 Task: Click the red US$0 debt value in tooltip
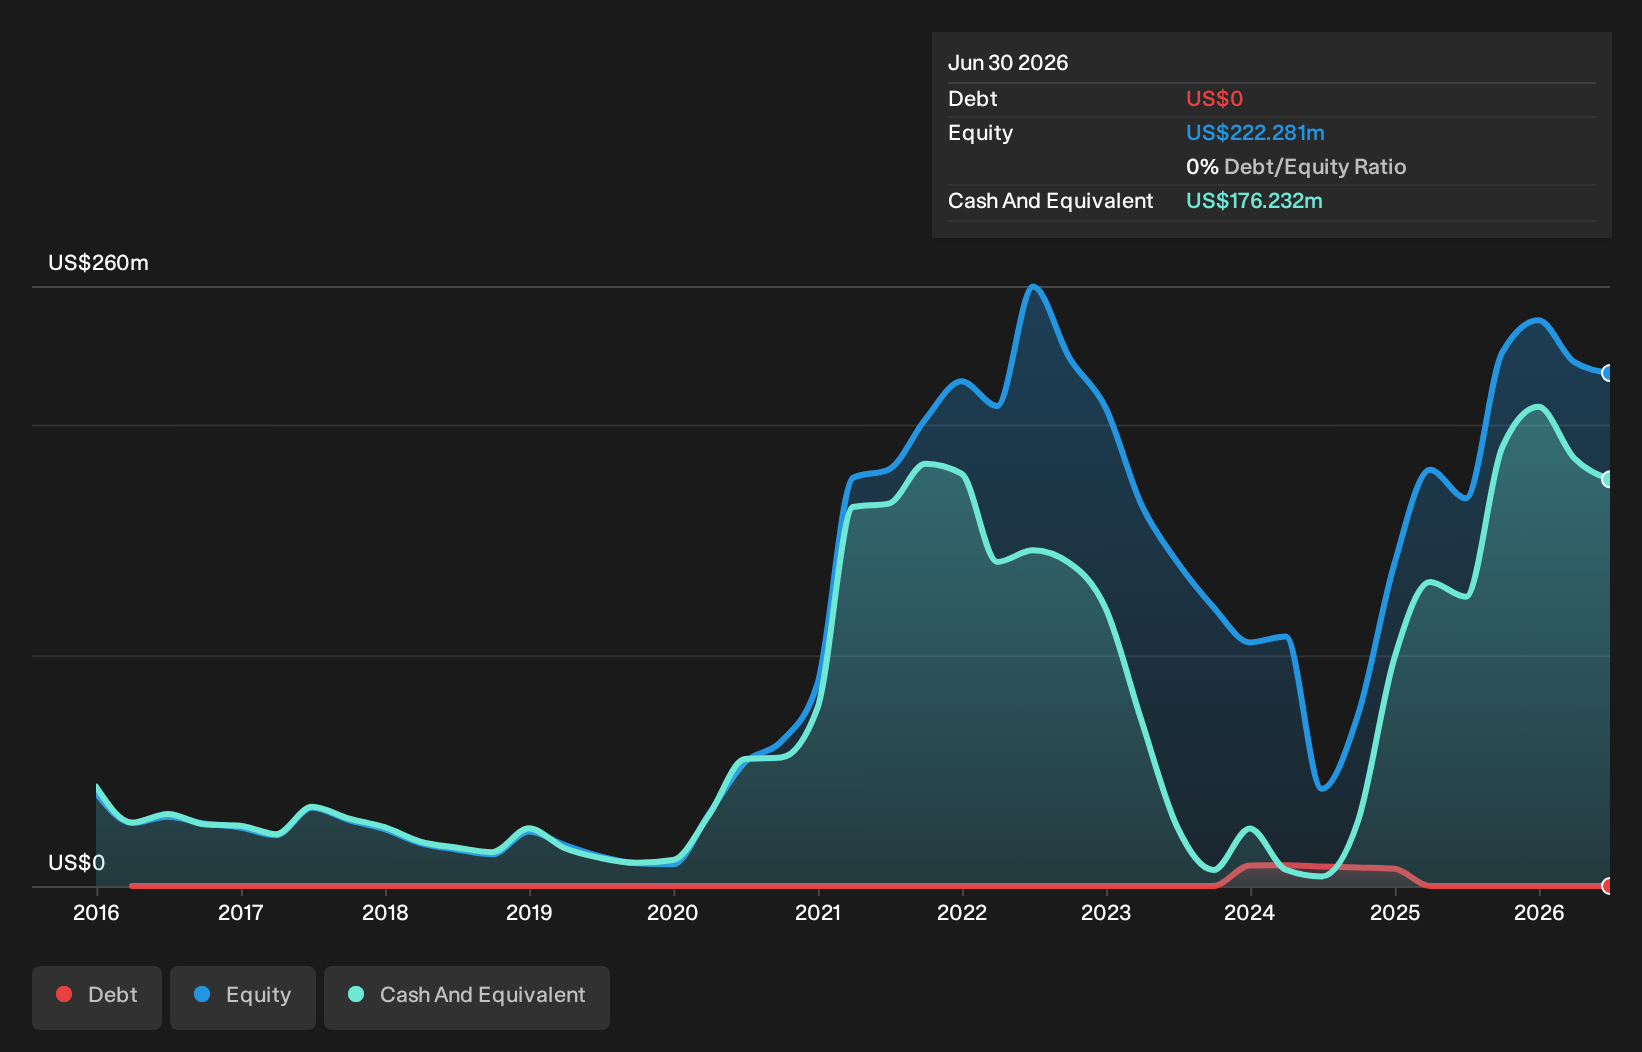(x=1214, y=99)
